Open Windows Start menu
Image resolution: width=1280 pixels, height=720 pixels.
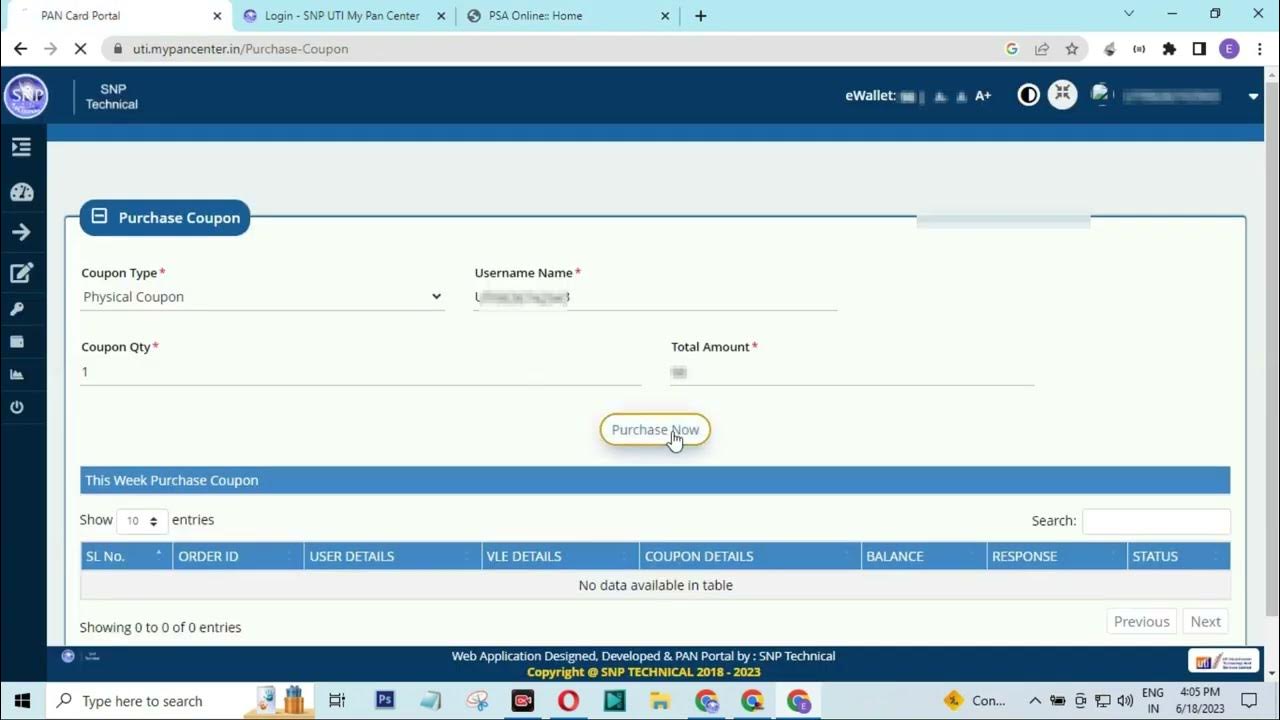(22, 701)
